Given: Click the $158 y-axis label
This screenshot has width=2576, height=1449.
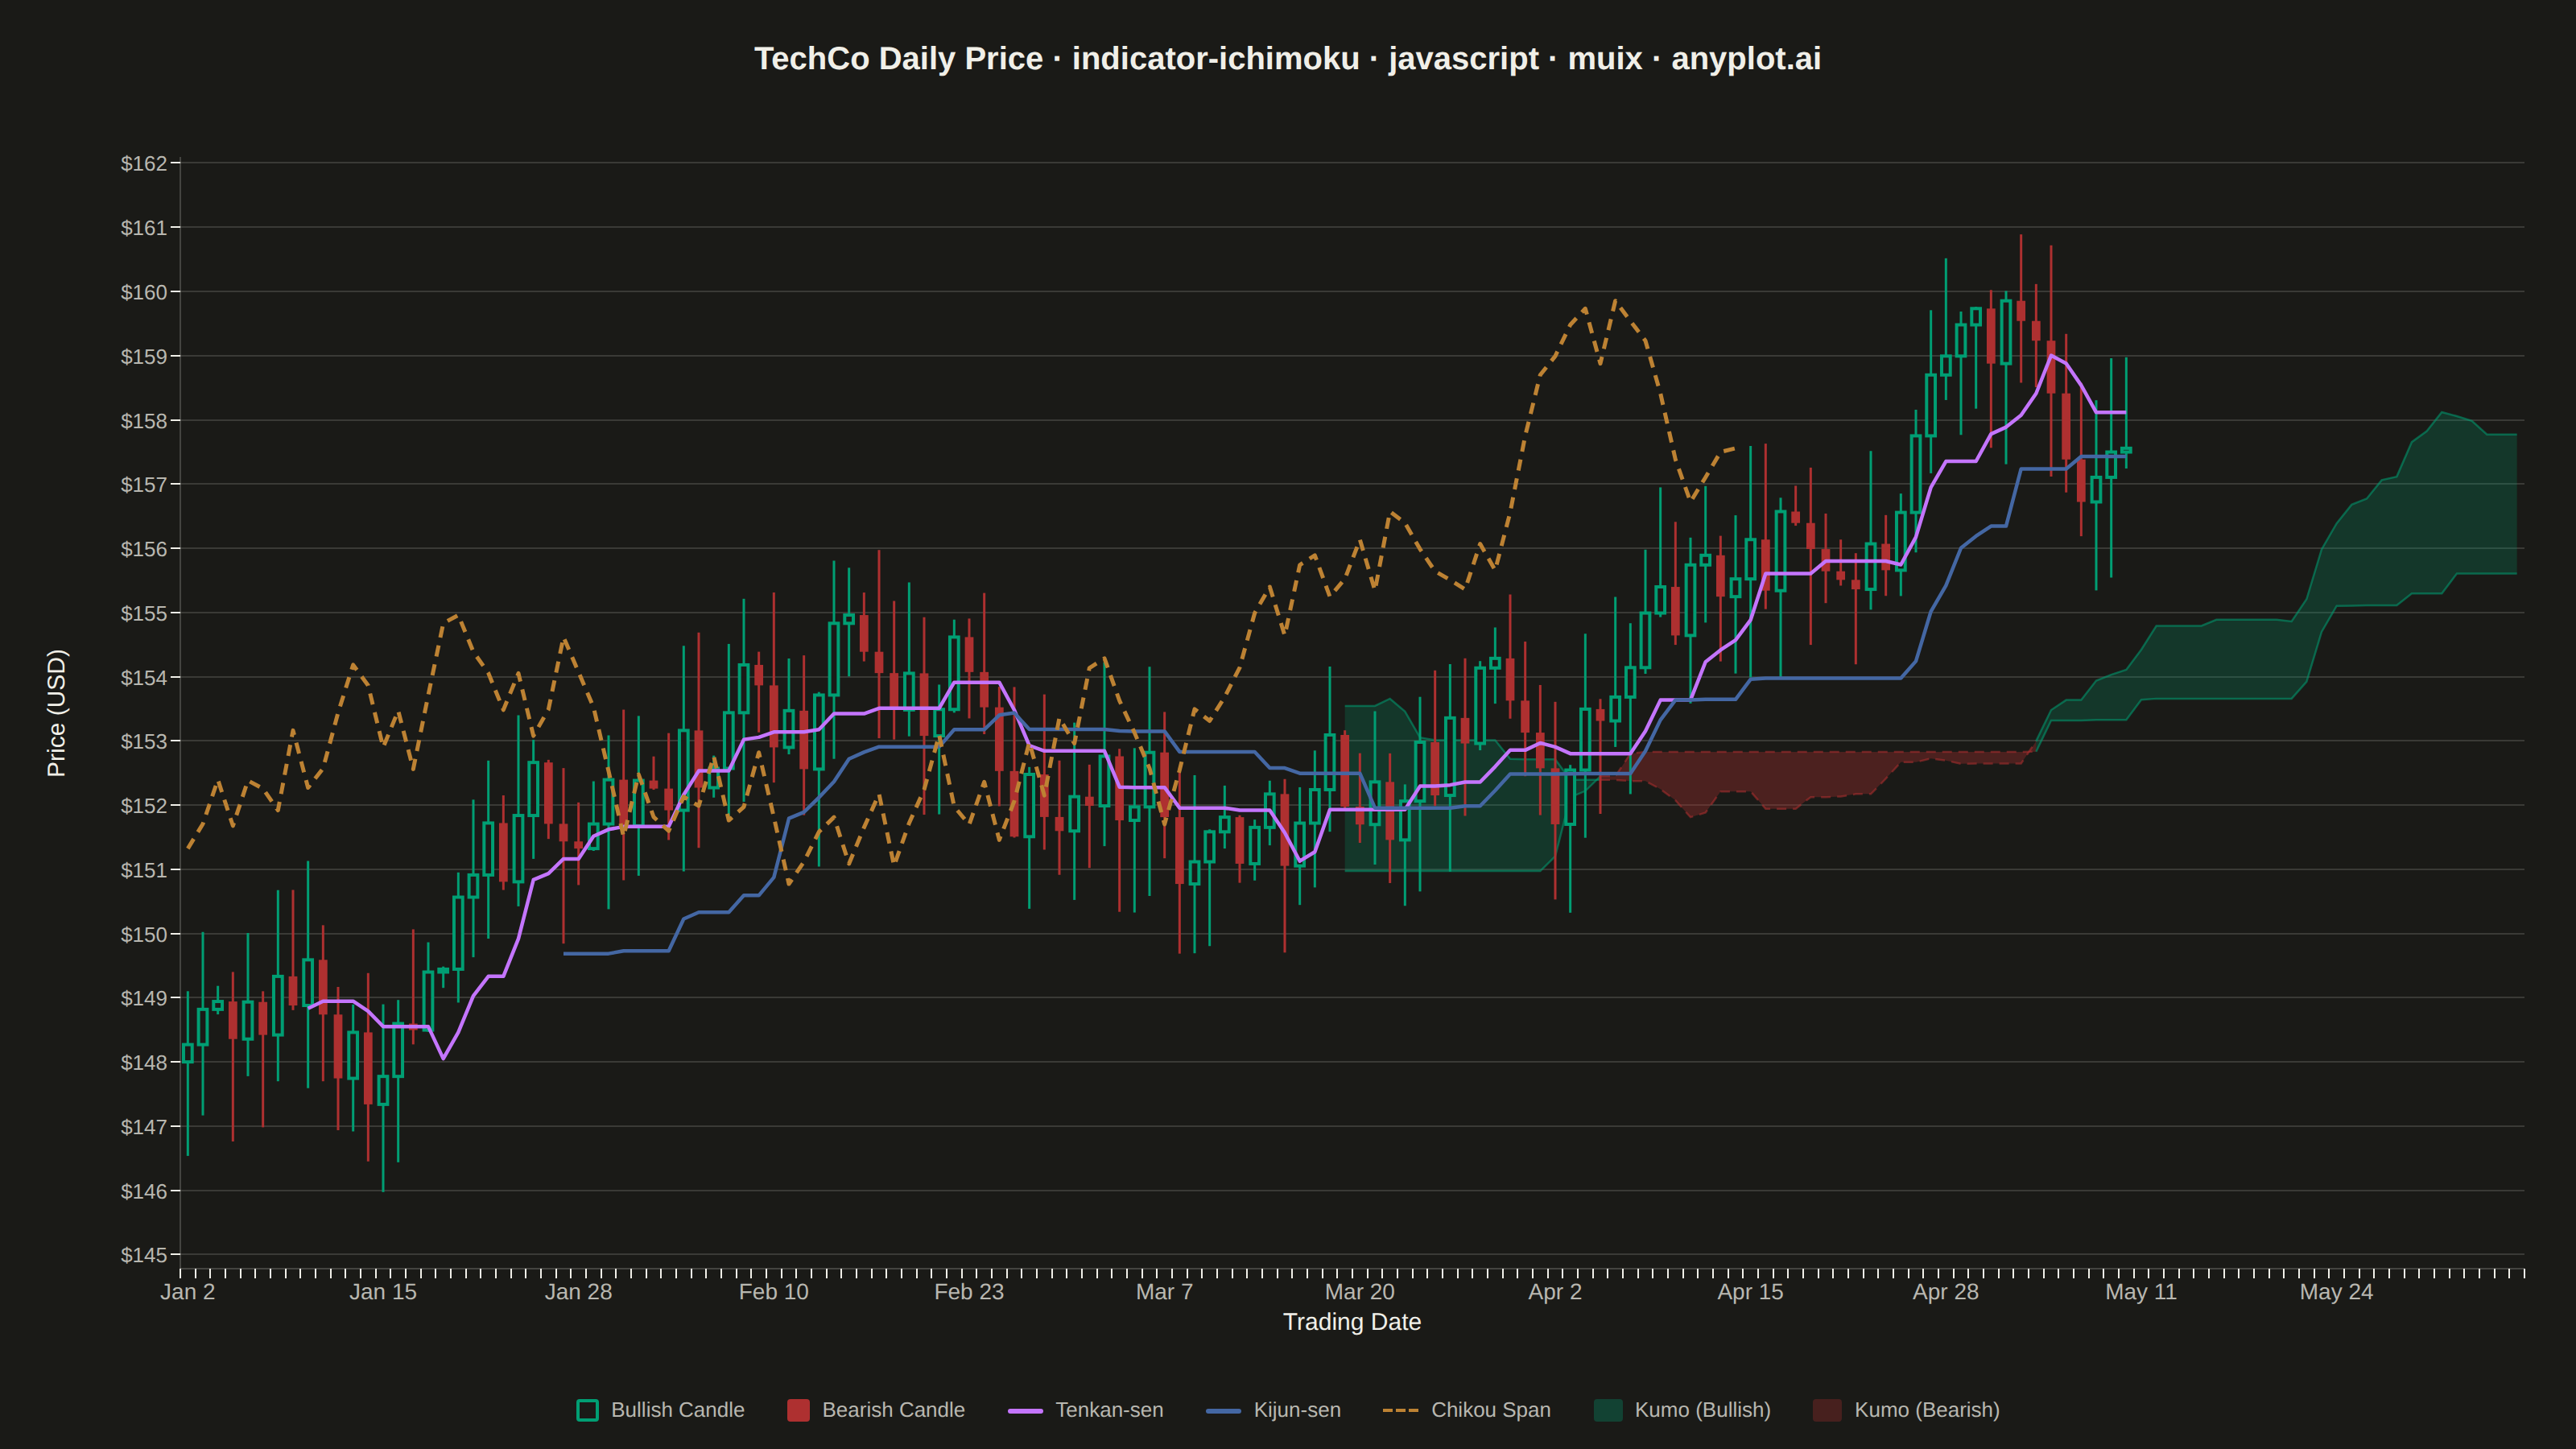Looking at the screenshot, I should [144, 420].
